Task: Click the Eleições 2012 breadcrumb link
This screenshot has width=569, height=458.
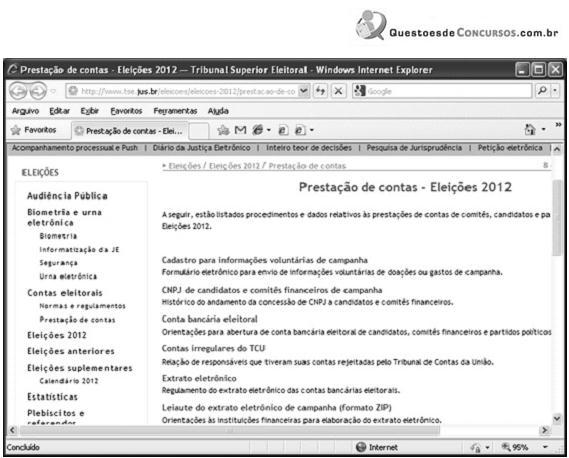Action: tap(234, 166)
